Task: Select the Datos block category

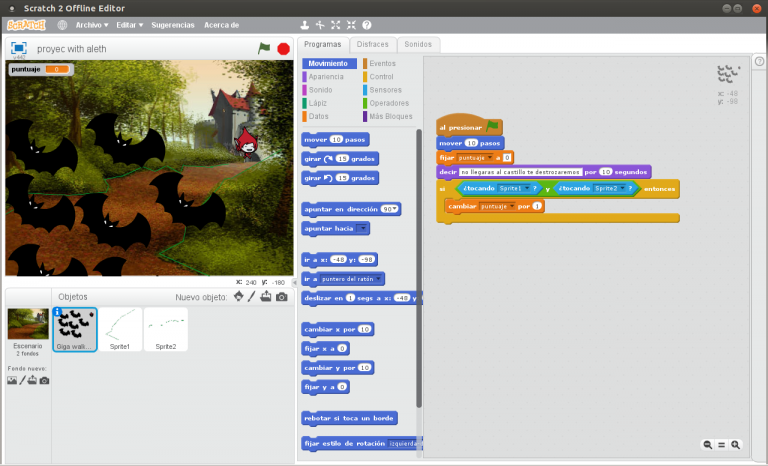Action: pyautogui.click(x=315, y=116)
